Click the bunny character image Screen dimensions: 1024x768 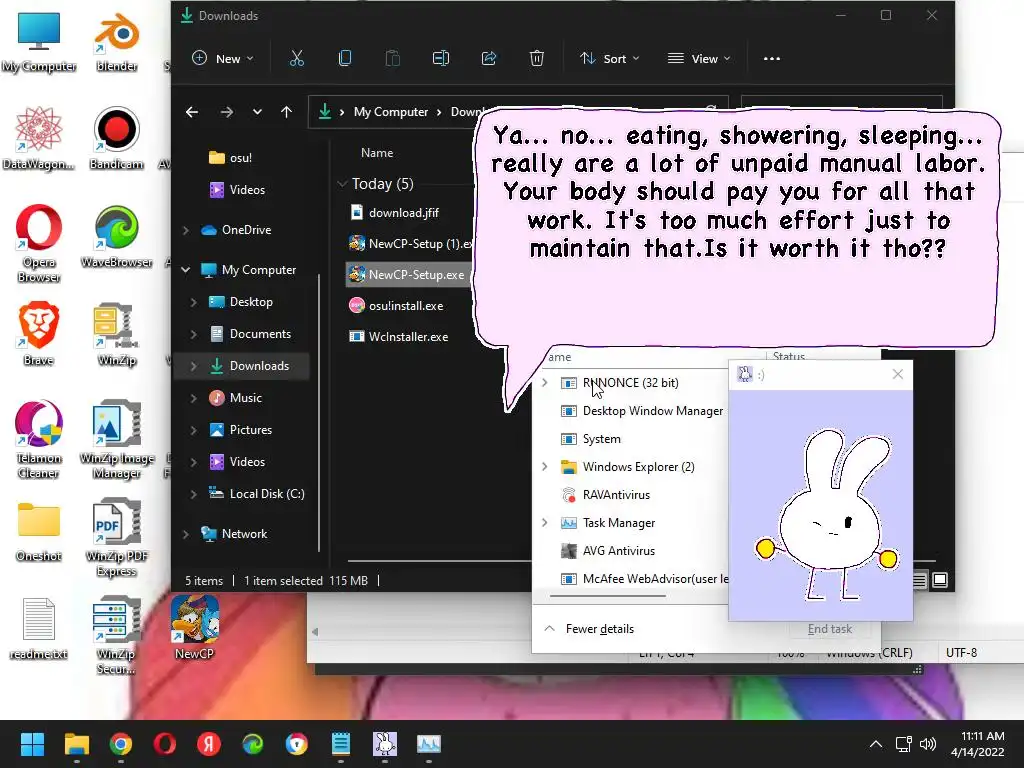point(828,513)
